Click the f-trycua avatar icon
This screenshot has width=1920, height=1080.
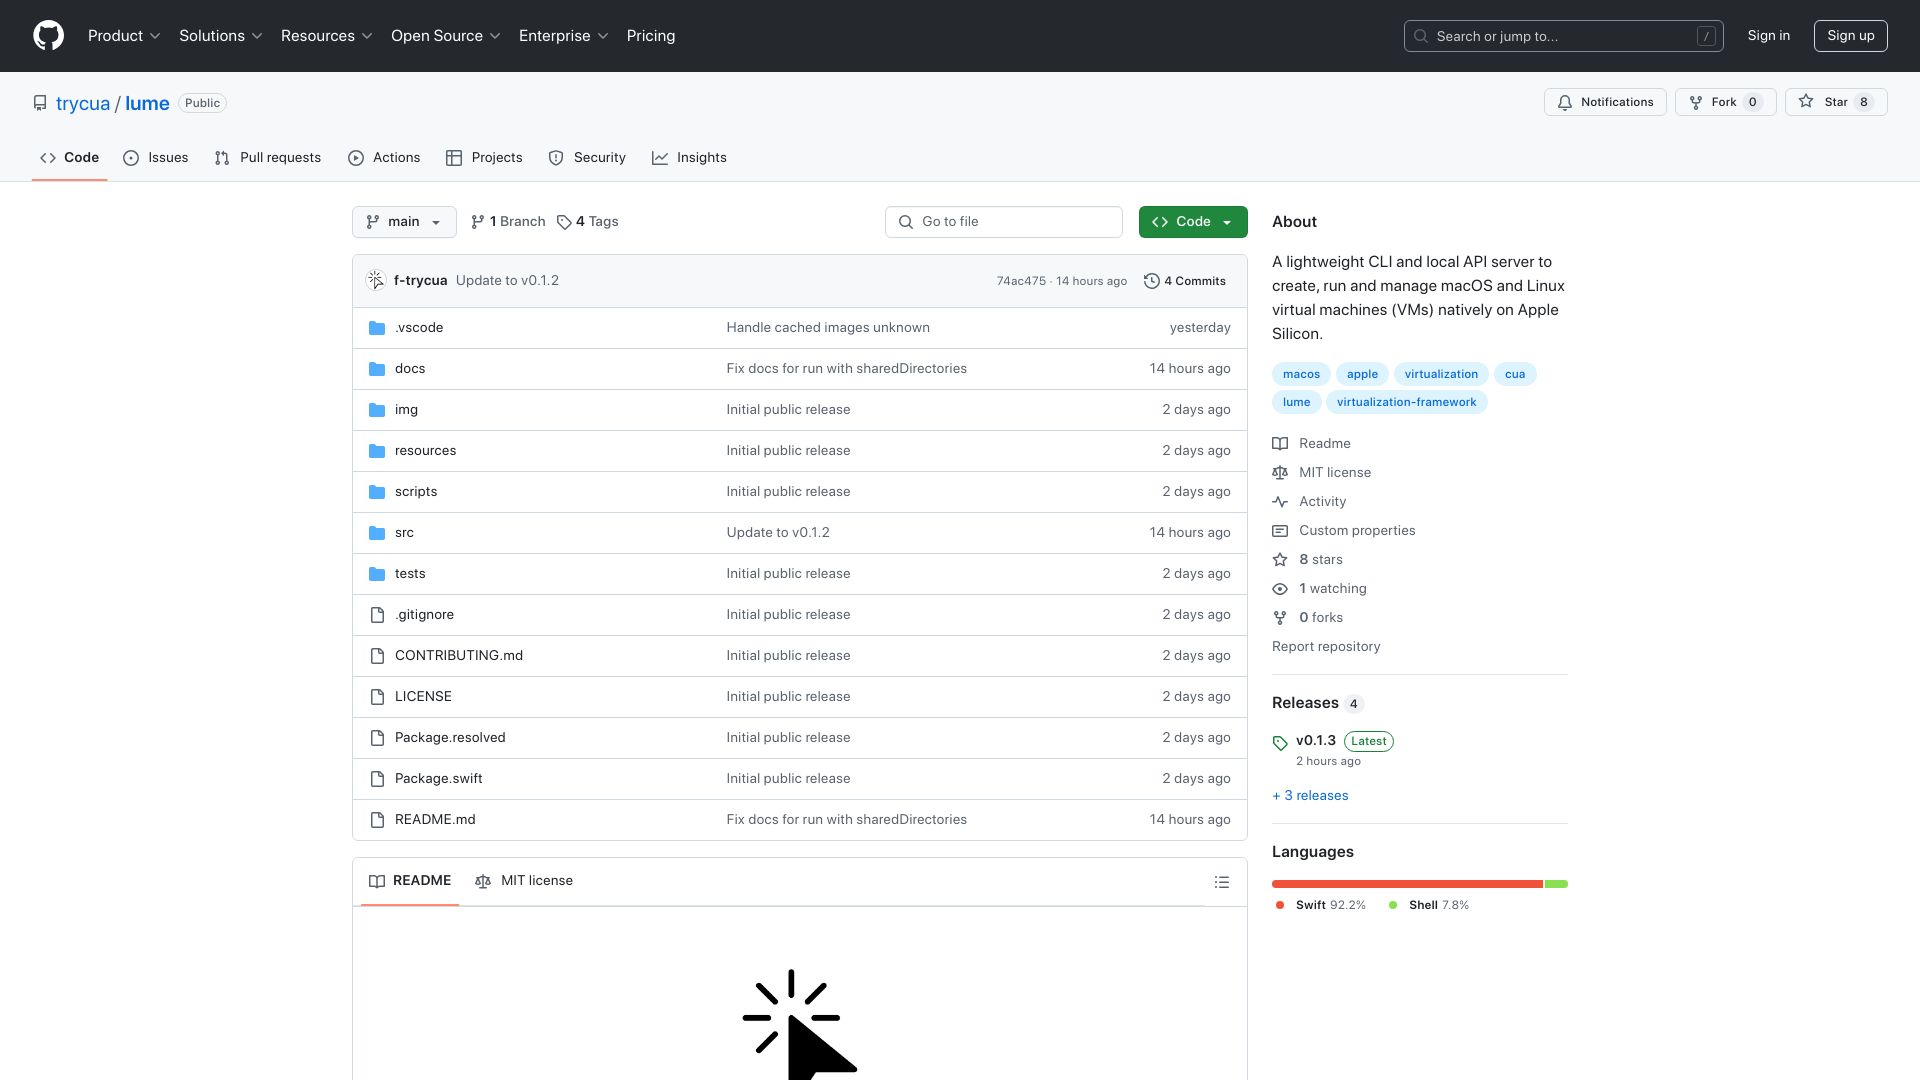(376, 281)
